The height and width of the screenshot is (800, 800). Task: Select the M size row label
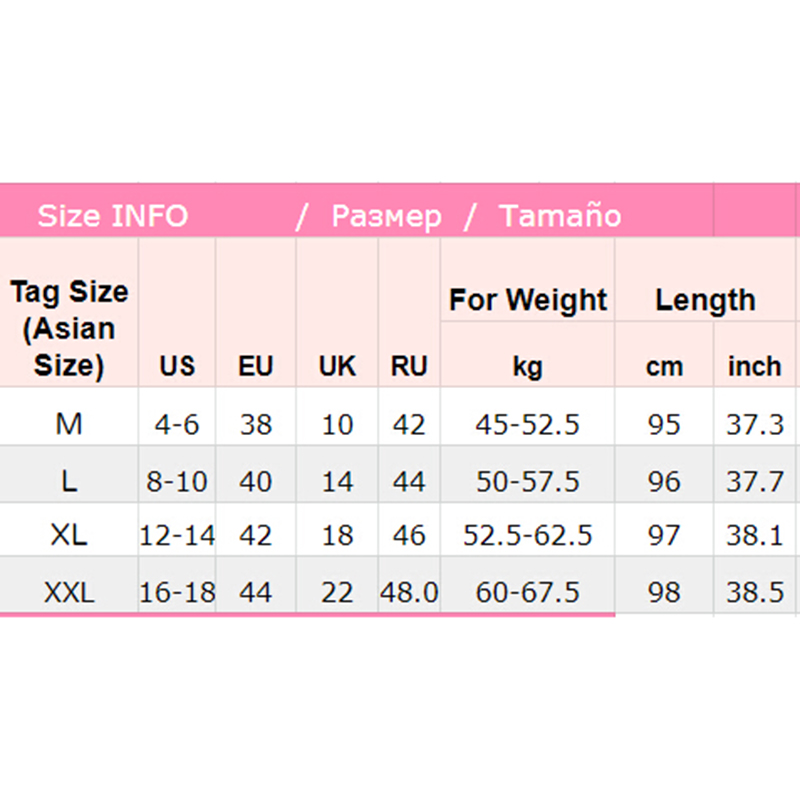point(69,425)
